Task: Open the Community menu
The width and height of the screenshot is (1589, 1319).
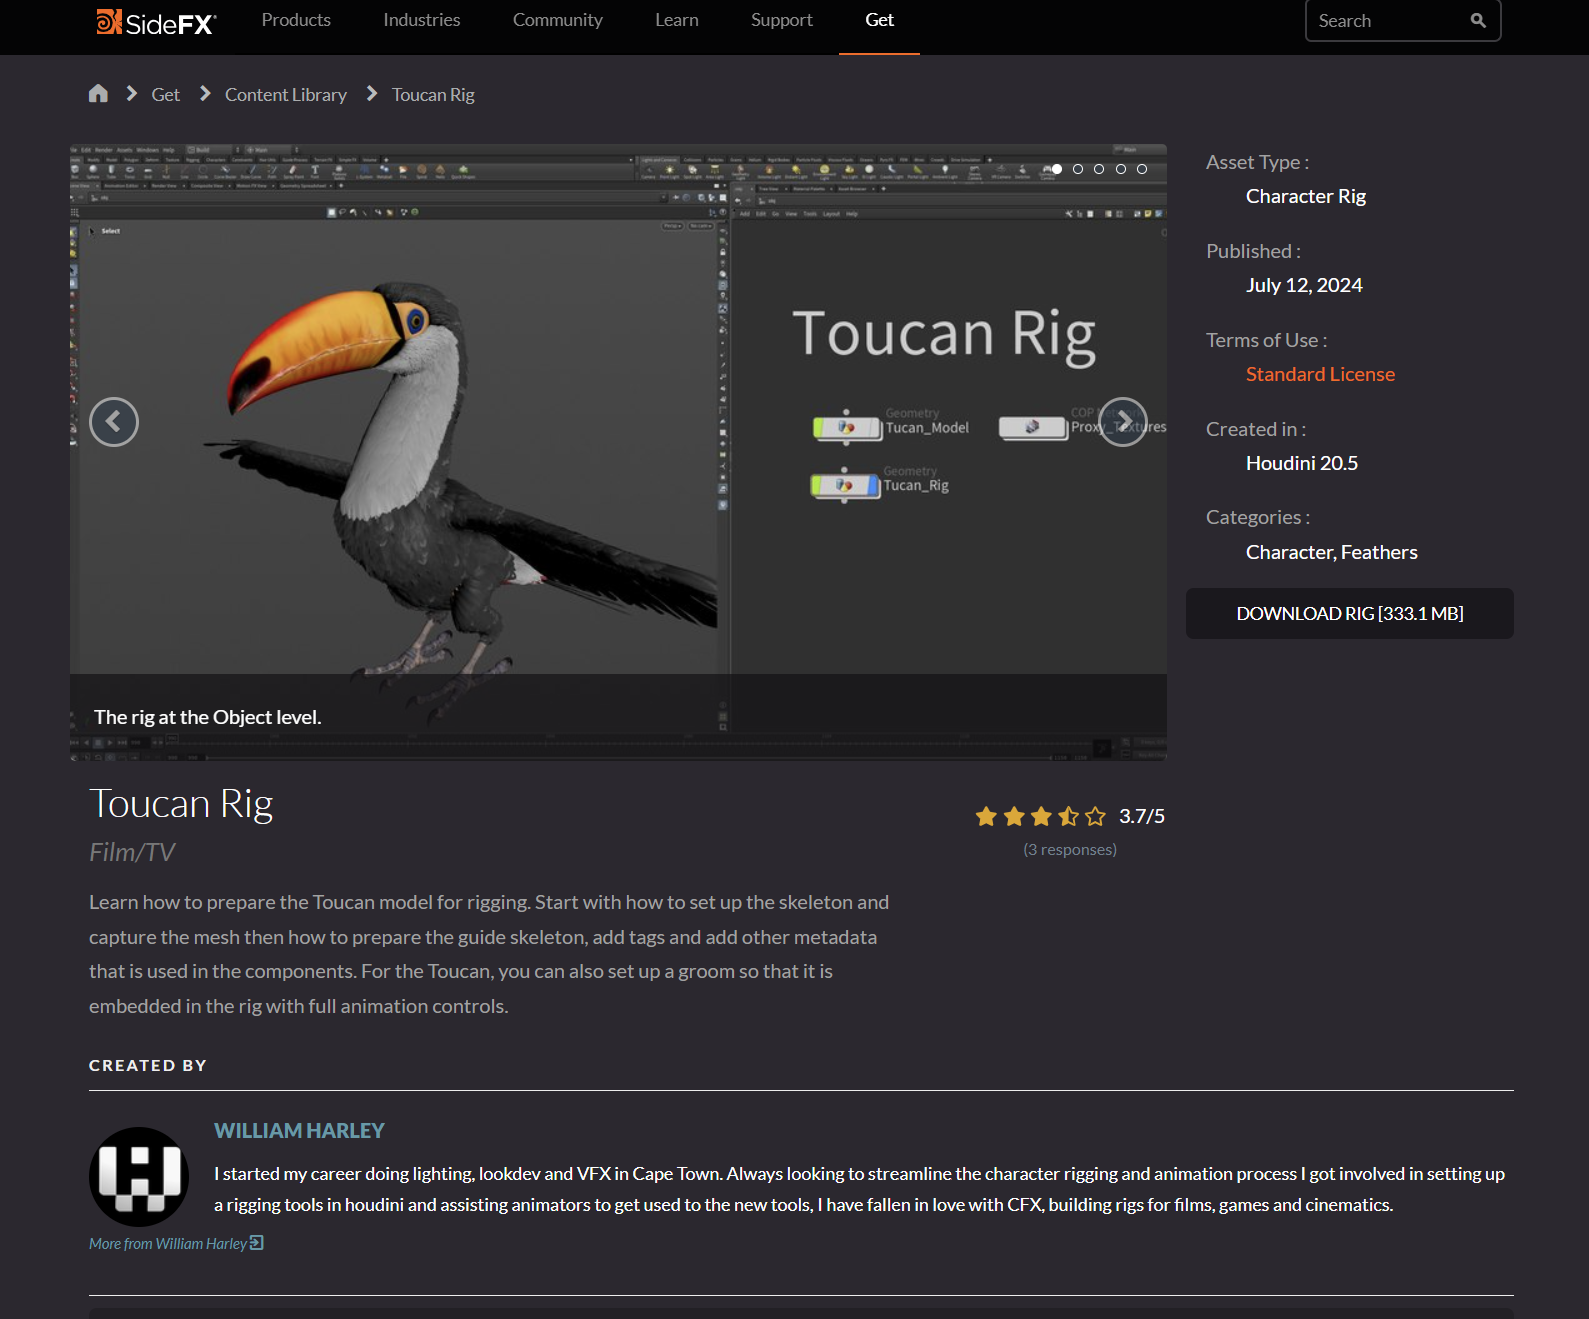Action: [558, 20]
